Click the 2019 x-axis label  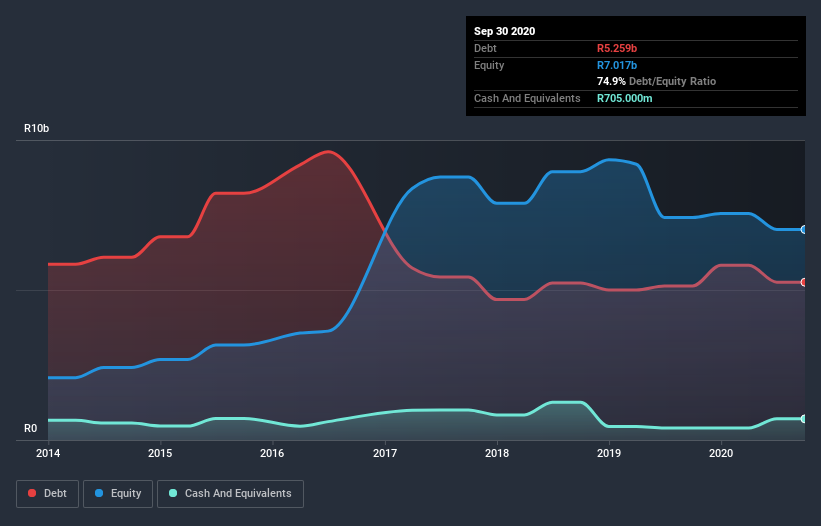[609, 453]
